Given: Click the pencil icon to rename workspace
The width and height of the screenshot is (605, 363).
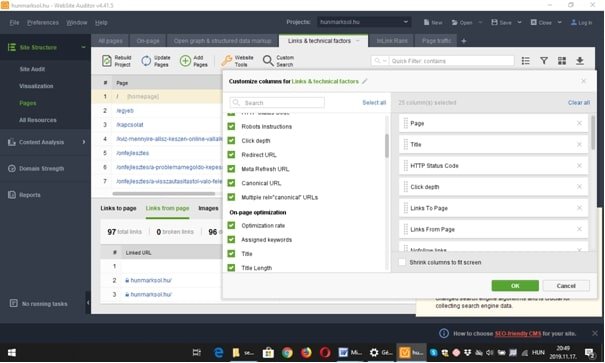Looking at the screenshot, I should (x=365, y=81).
